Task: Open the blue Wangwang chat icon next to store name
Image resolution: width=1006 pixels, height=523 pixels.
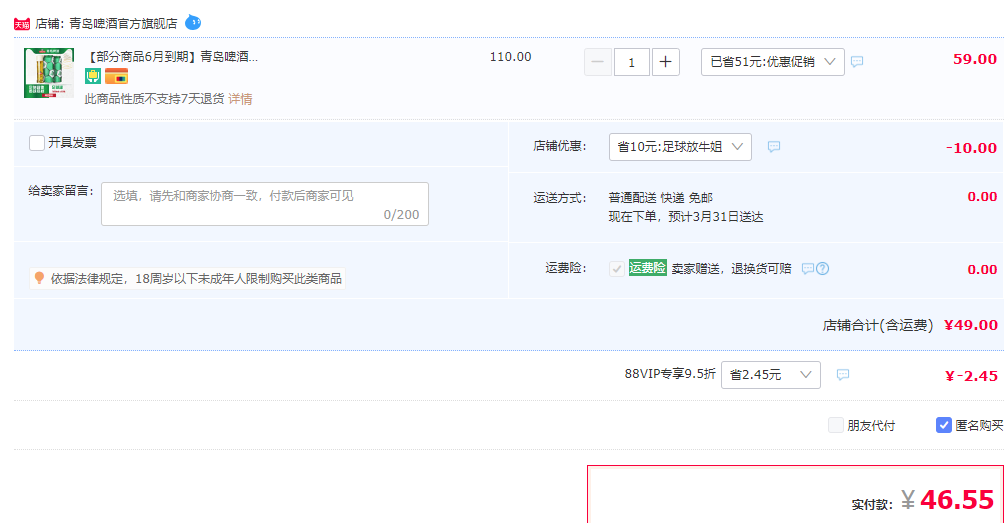Action: click(x=192, y=22)
